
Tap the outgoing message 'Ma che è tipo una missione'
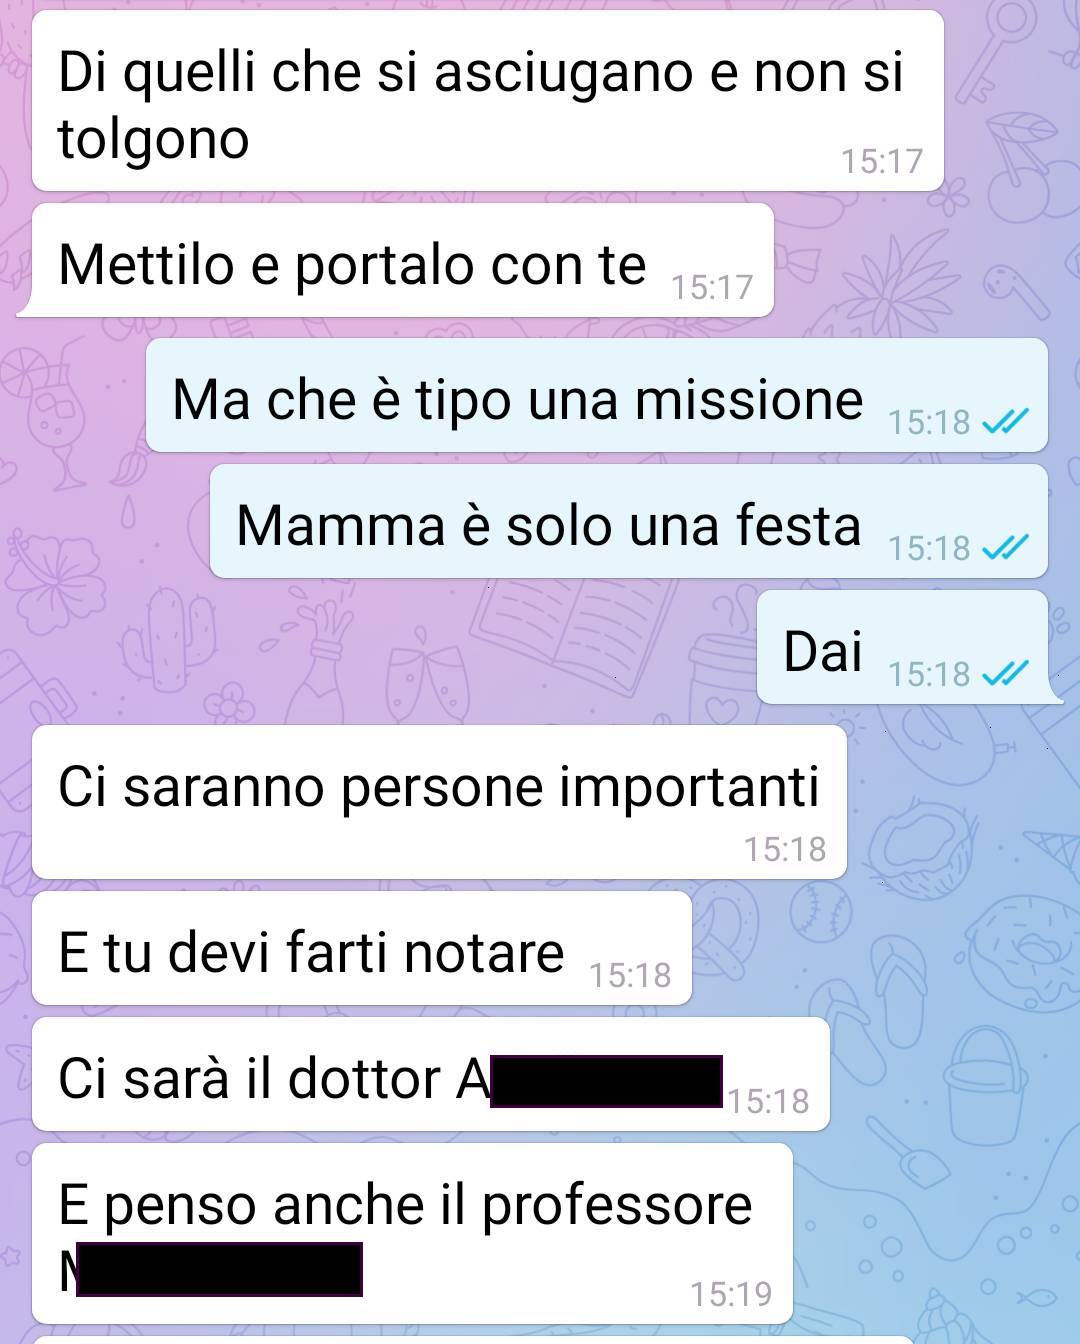pos(597,395)
